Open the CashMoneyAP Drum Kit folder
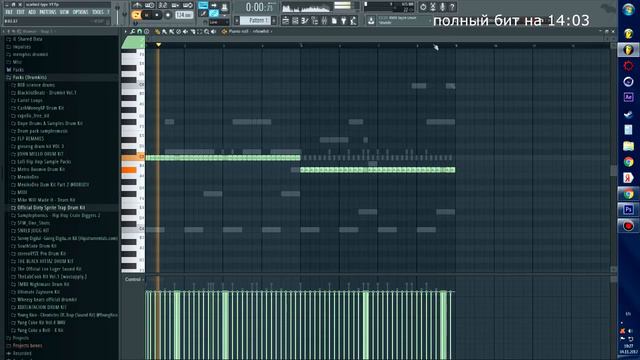This screenshot has height=360, width=640. click(40, 108)
